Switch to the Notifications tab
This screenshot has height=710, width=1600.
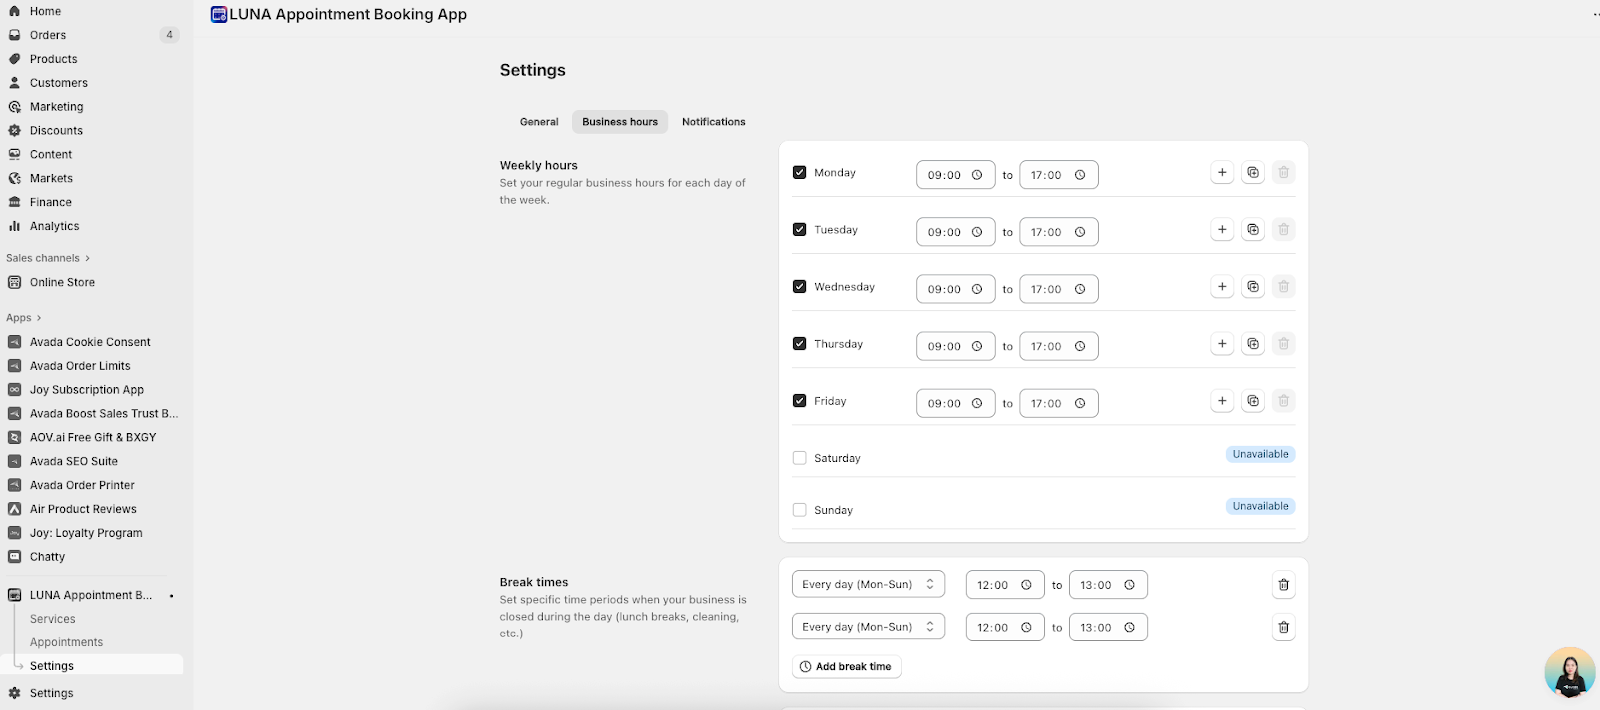(713, 122)
